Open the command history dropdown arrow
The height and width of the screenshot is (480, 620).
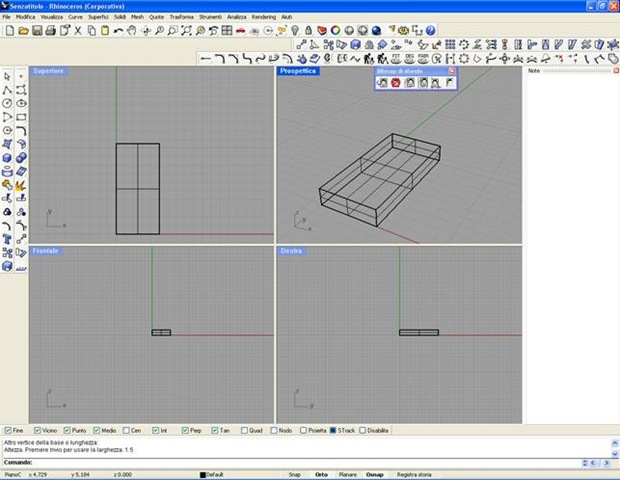point(584,462)
